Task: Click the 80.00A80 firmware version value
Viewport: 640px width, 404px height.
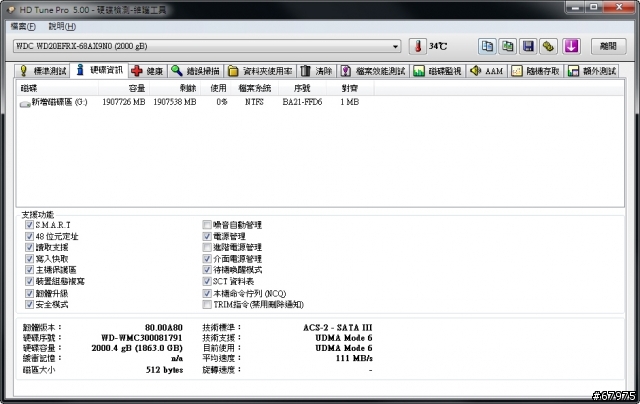Action: [x=164, y=328]
